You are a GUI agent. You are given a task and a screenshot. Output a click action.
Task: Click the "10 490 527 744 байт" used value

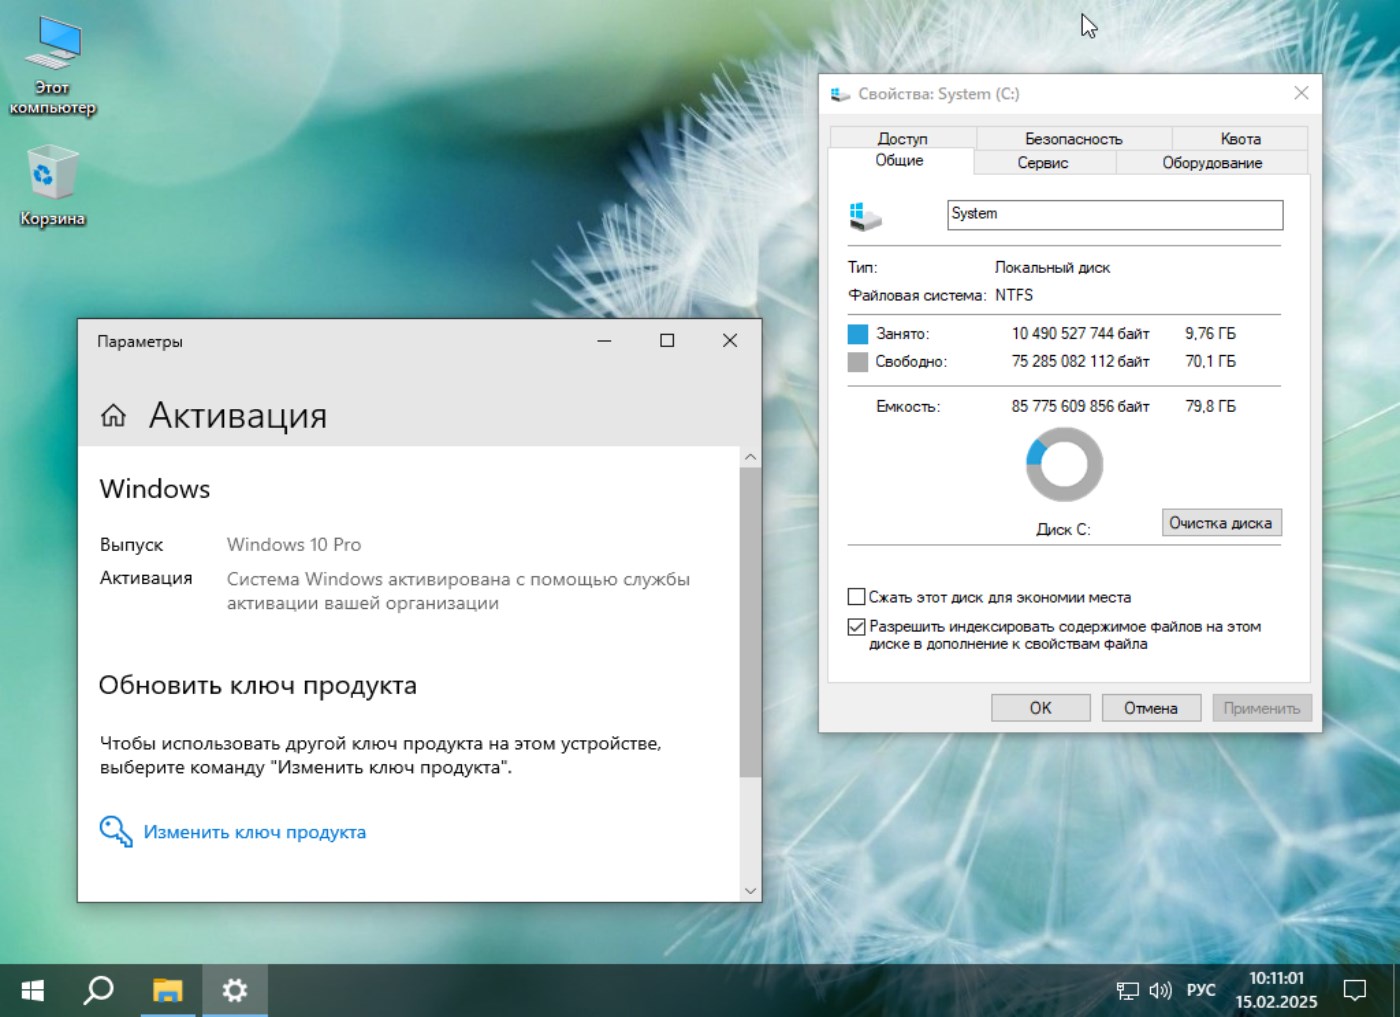point(1081,334)
